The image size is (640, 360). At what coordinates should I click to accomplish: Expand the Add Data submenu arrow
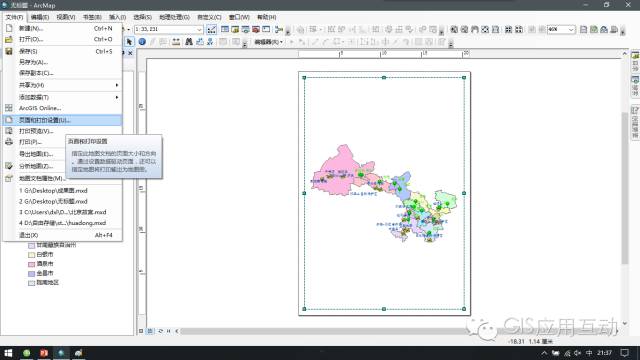click(117, 97)
